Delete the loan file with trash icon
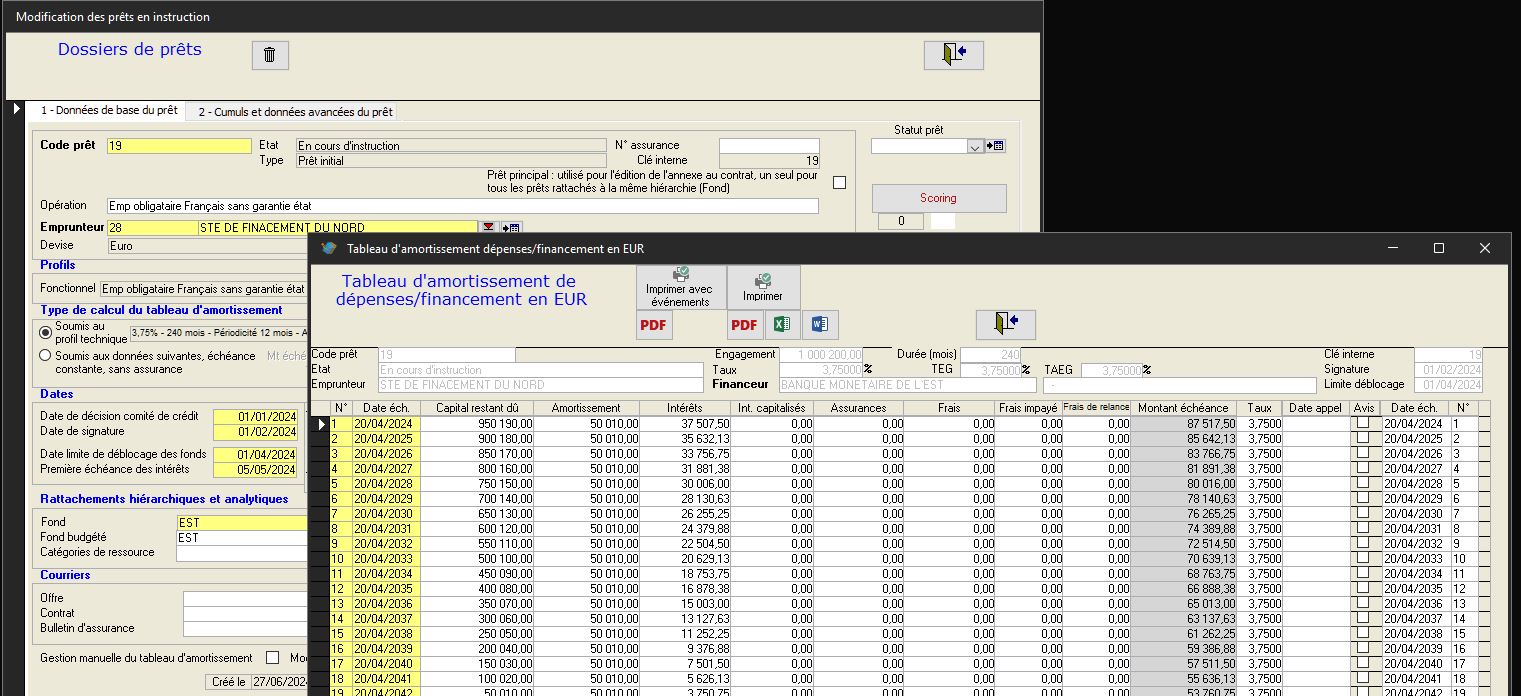Viewport: 1521px width, 696px height. [x=269, y=55]
